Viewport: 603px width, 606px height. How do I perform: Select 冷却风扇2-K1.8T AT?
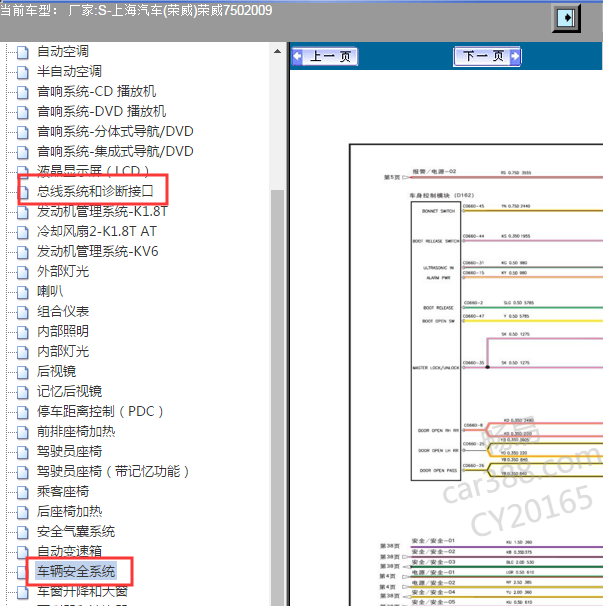tap(97, 232)
